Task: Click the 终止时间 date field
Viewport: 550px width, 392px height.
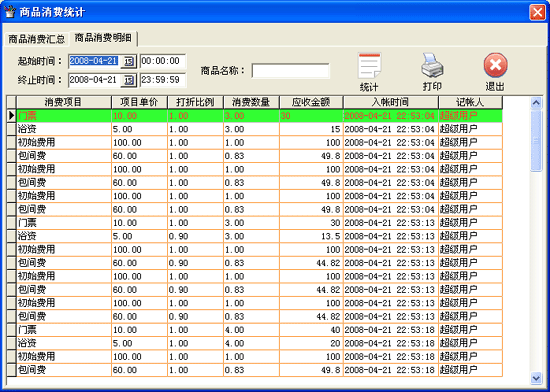Action: pyautogui.click(x=94, y=80)
